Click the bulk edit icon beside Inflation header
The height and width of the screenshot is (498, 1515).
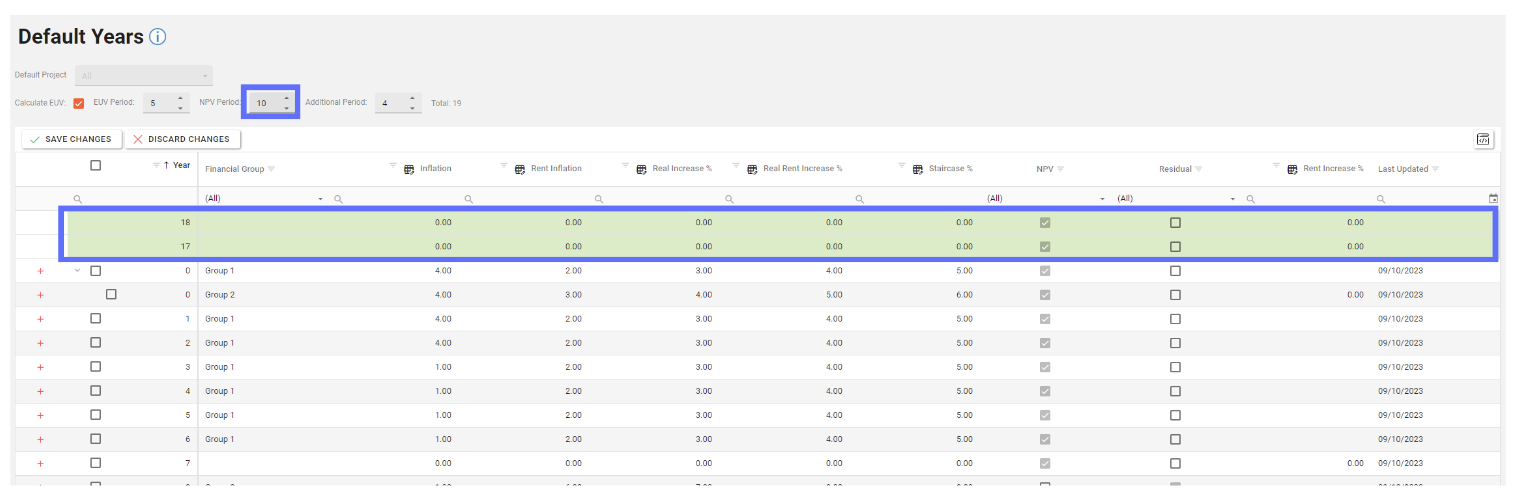pos(409,169)
